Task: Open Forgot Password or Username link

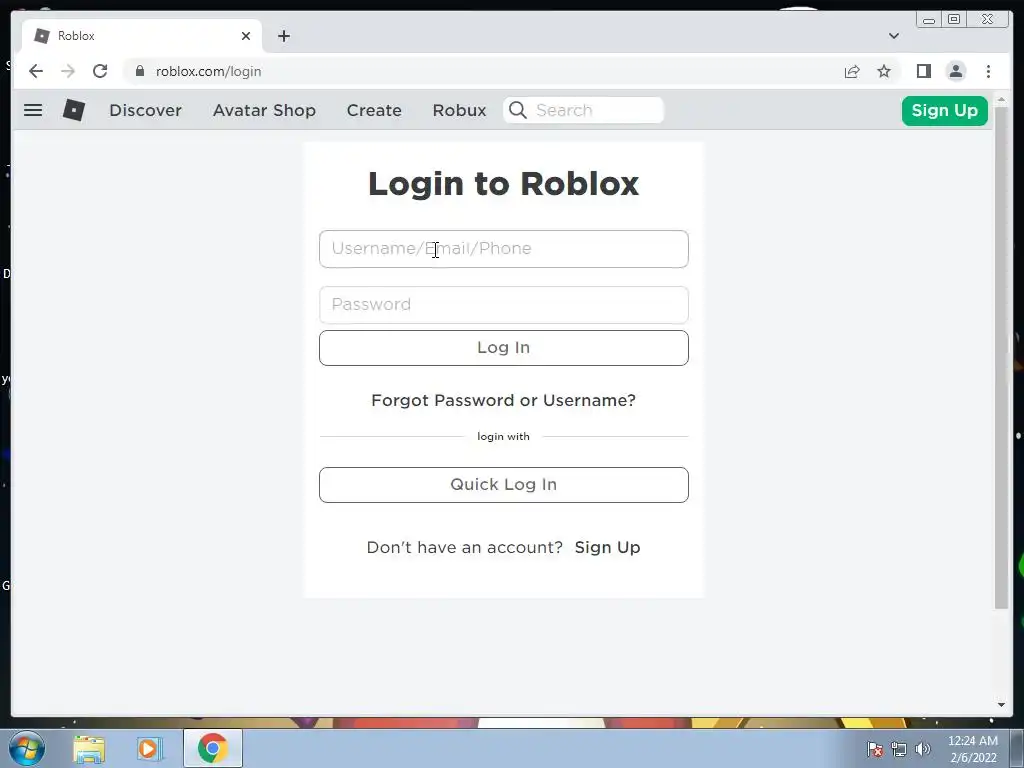Action: pos(504,400)
